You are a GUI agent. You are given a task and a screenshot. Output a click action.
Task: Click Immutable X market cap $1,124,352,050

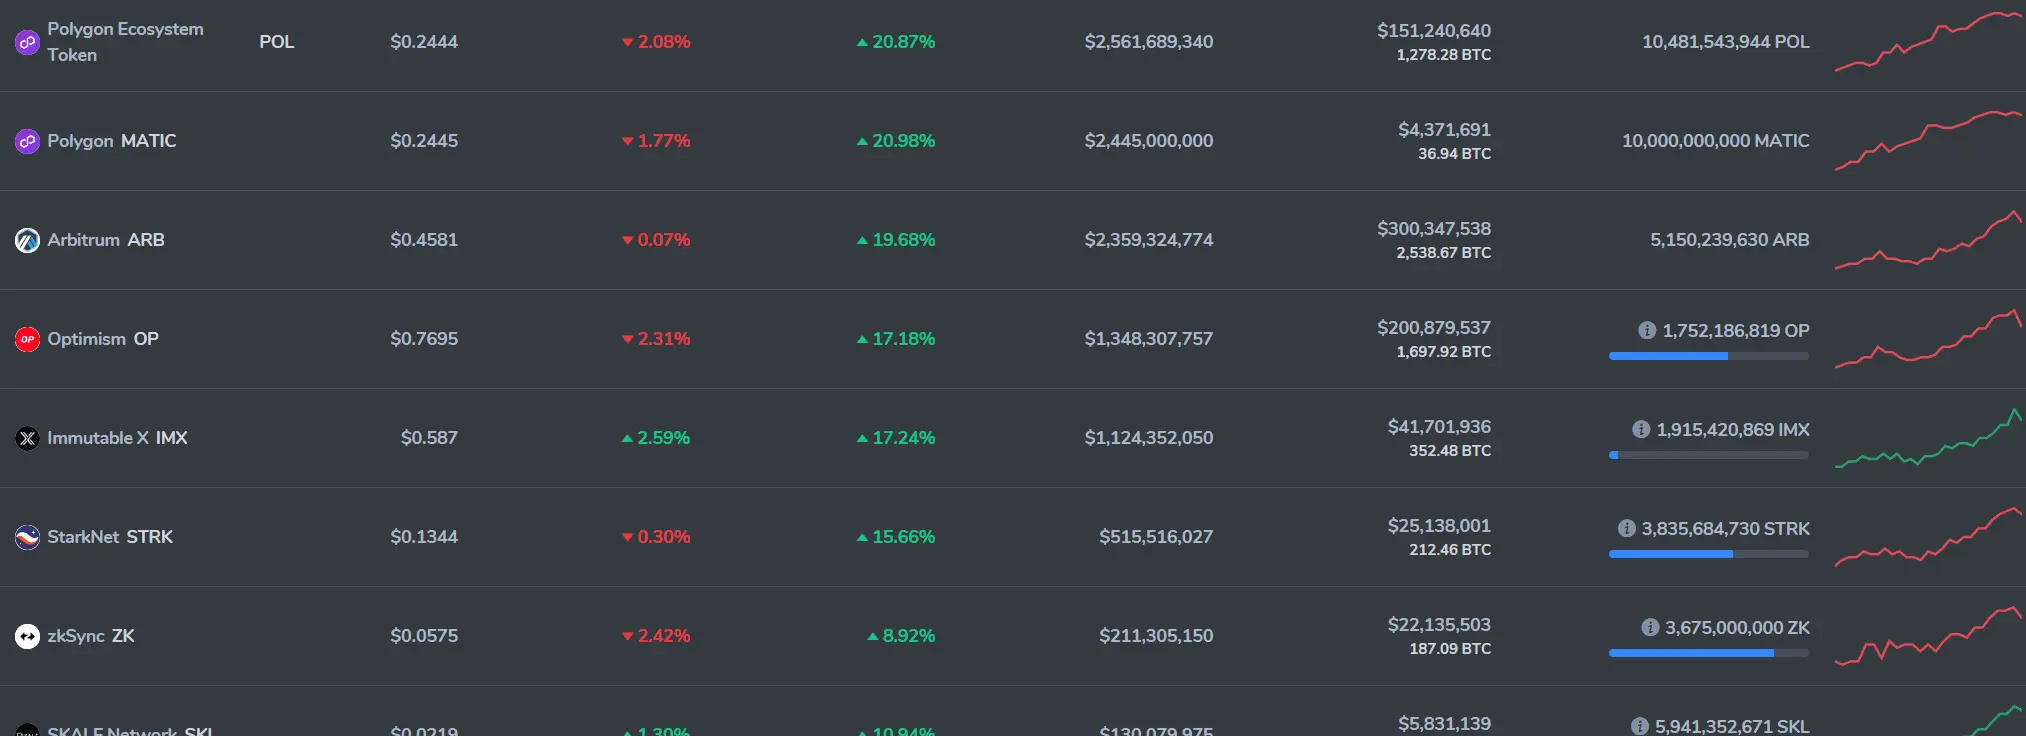tap(1149, 438)
